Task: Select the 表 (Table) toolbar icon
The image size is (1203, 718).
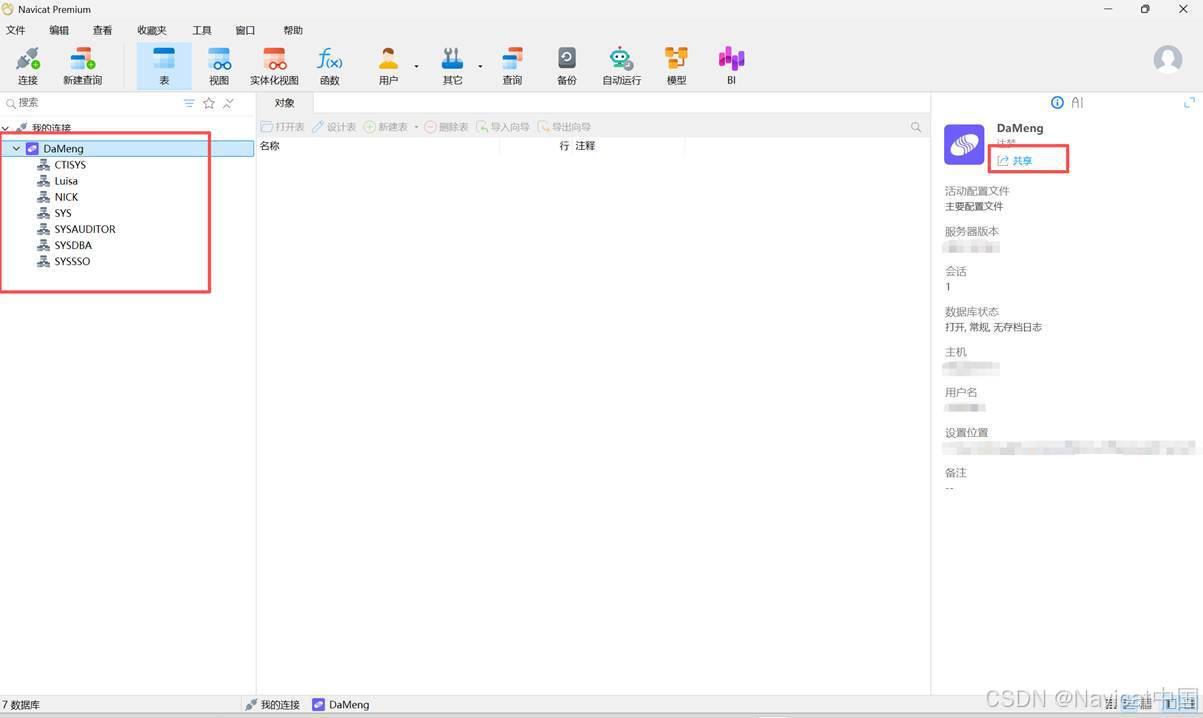Action: pyautogui.click(x=164, y=66)
